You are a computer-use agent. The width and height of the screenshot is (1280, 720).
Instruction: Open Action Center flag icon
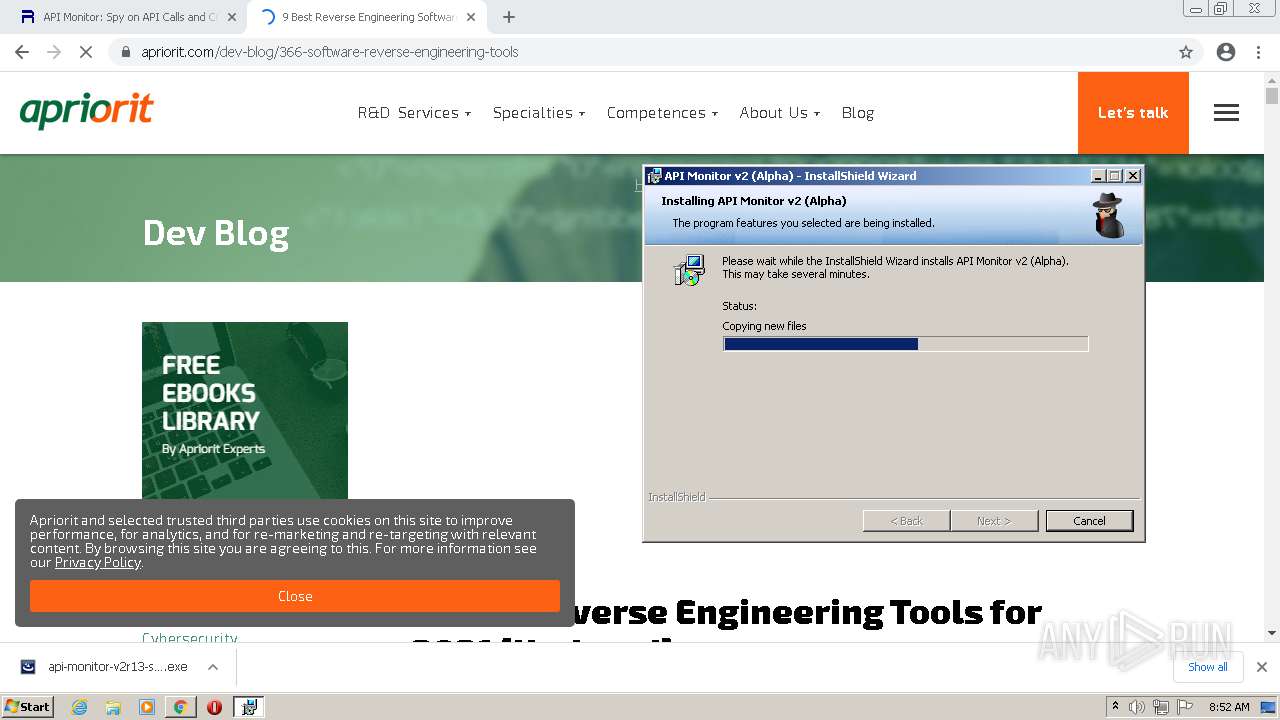[1185, 707]
